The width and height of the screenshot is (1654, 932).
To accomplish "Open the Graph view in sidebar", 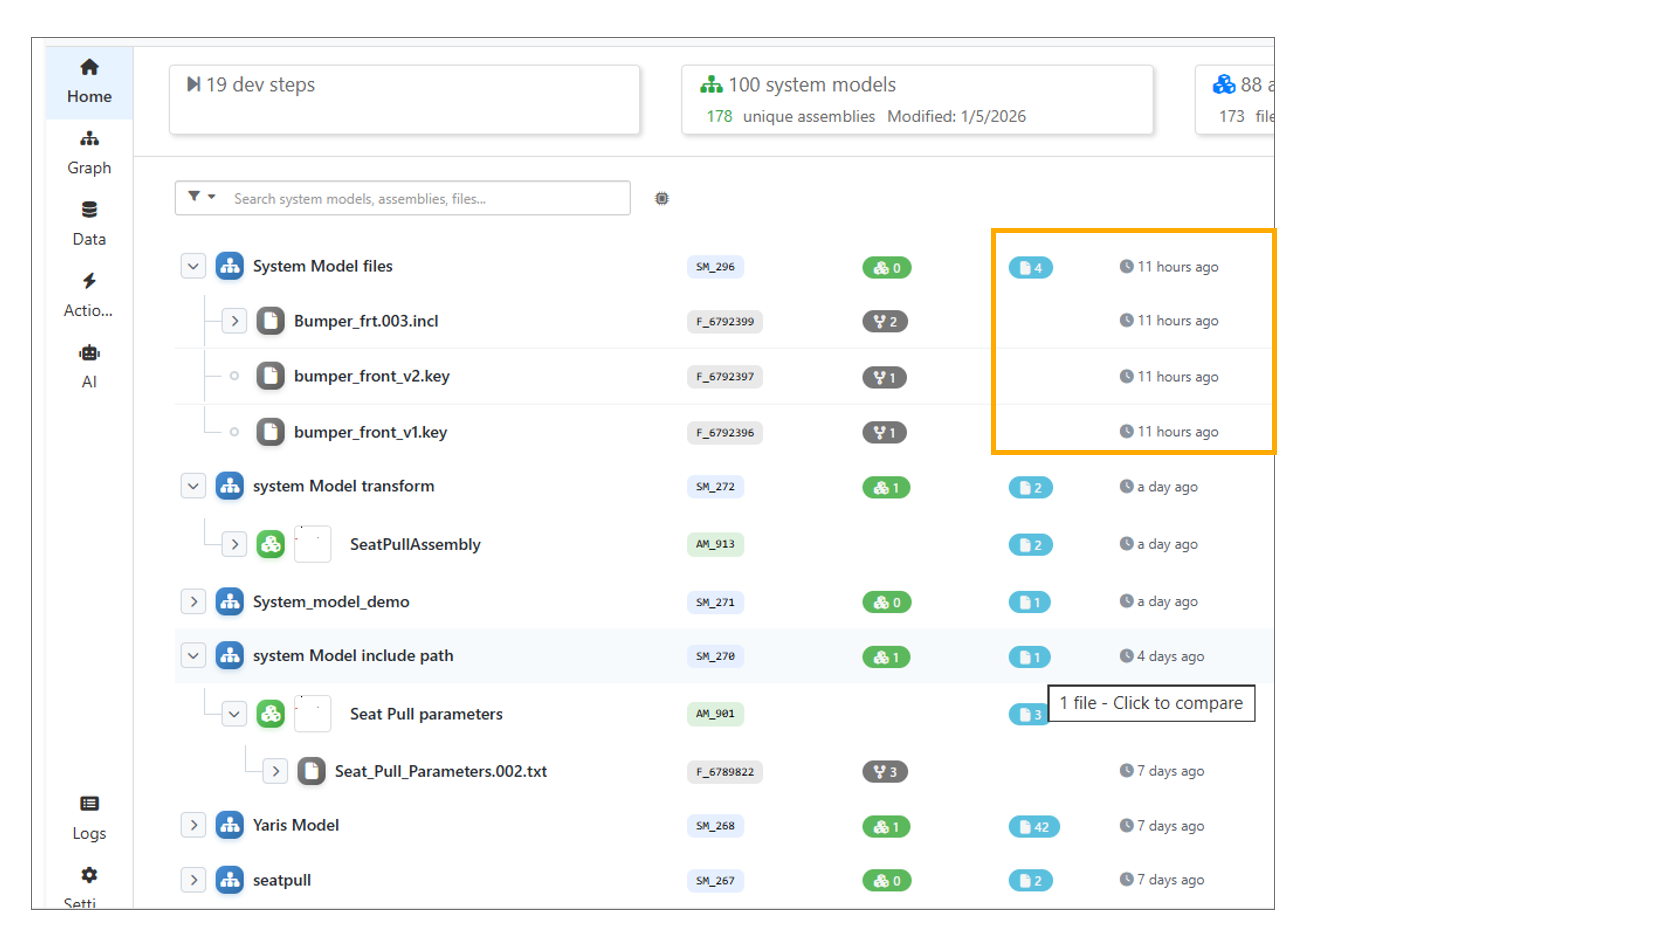I will tap(89, 152).
